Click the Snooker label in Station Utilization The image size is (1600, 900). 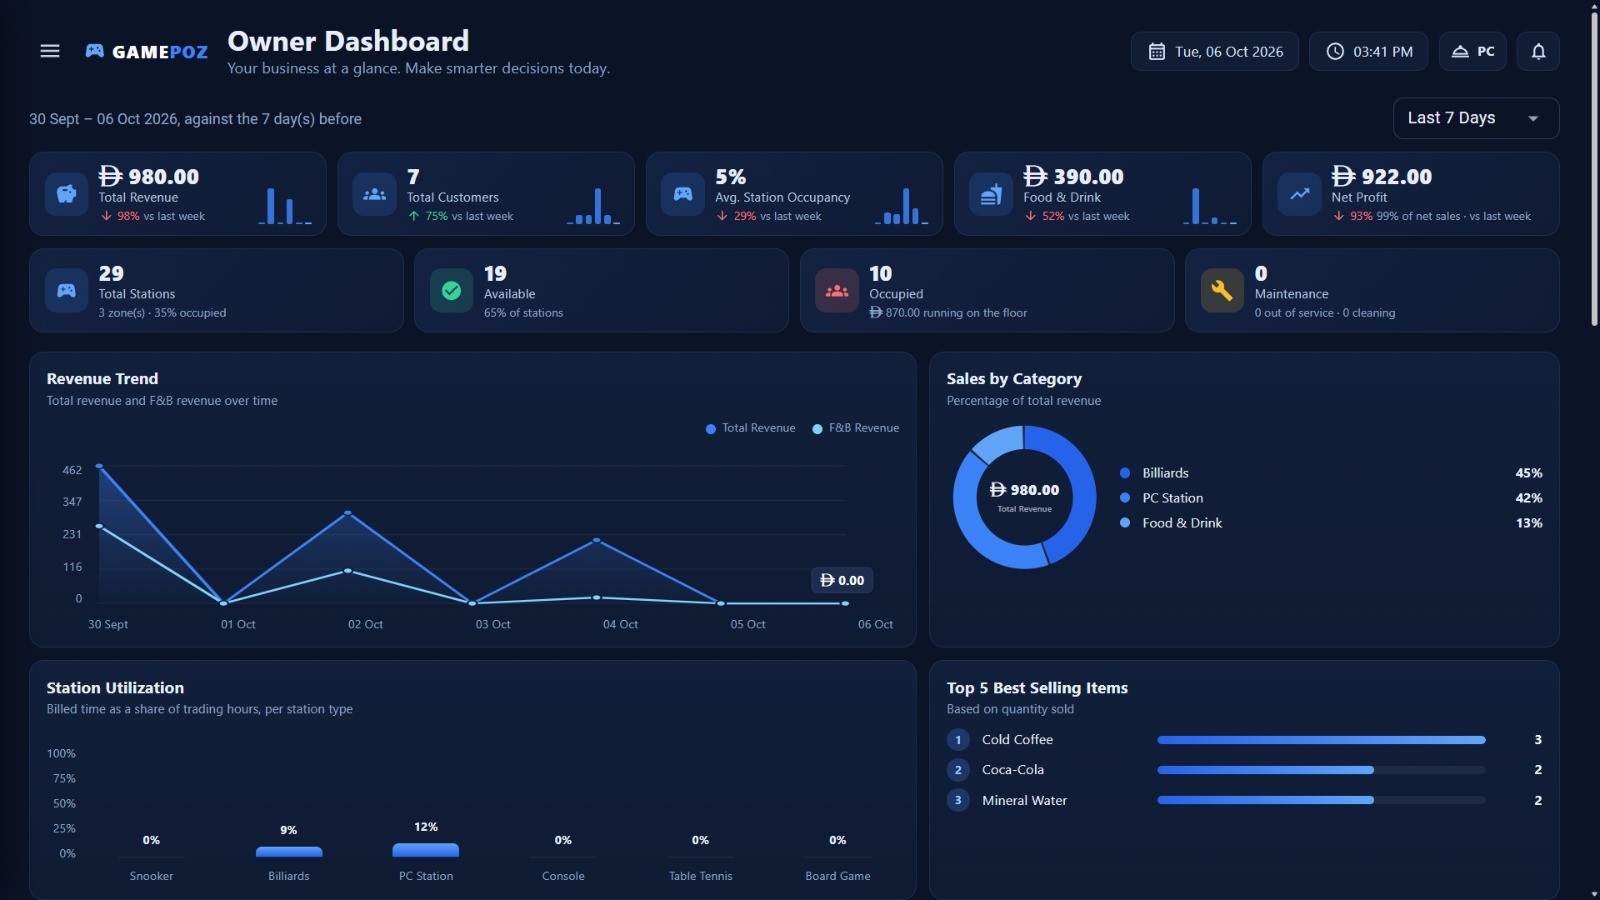151,876
